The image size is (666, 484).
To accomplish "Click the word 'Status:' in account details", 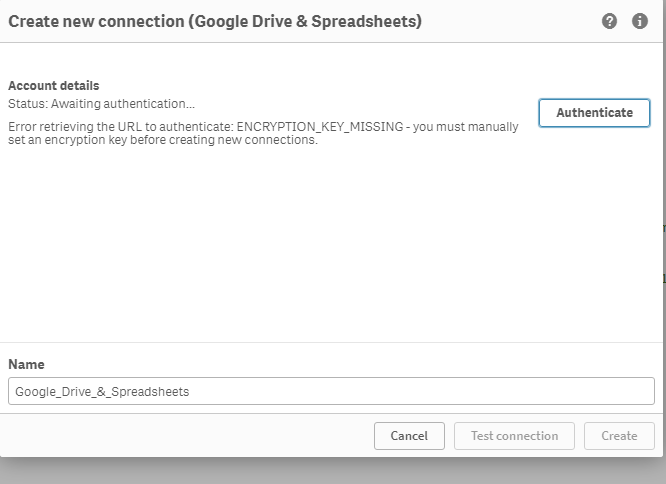I will (27, 103).
